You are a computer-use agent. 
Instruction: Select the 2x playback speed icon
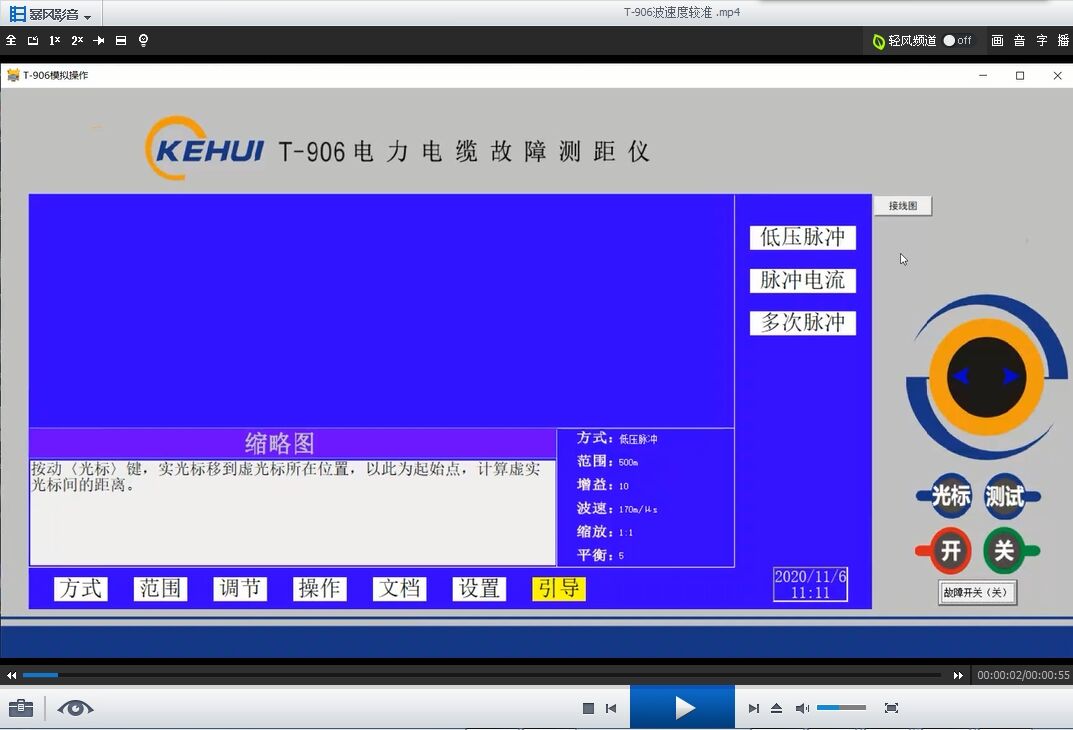click(x=76, y=41)
